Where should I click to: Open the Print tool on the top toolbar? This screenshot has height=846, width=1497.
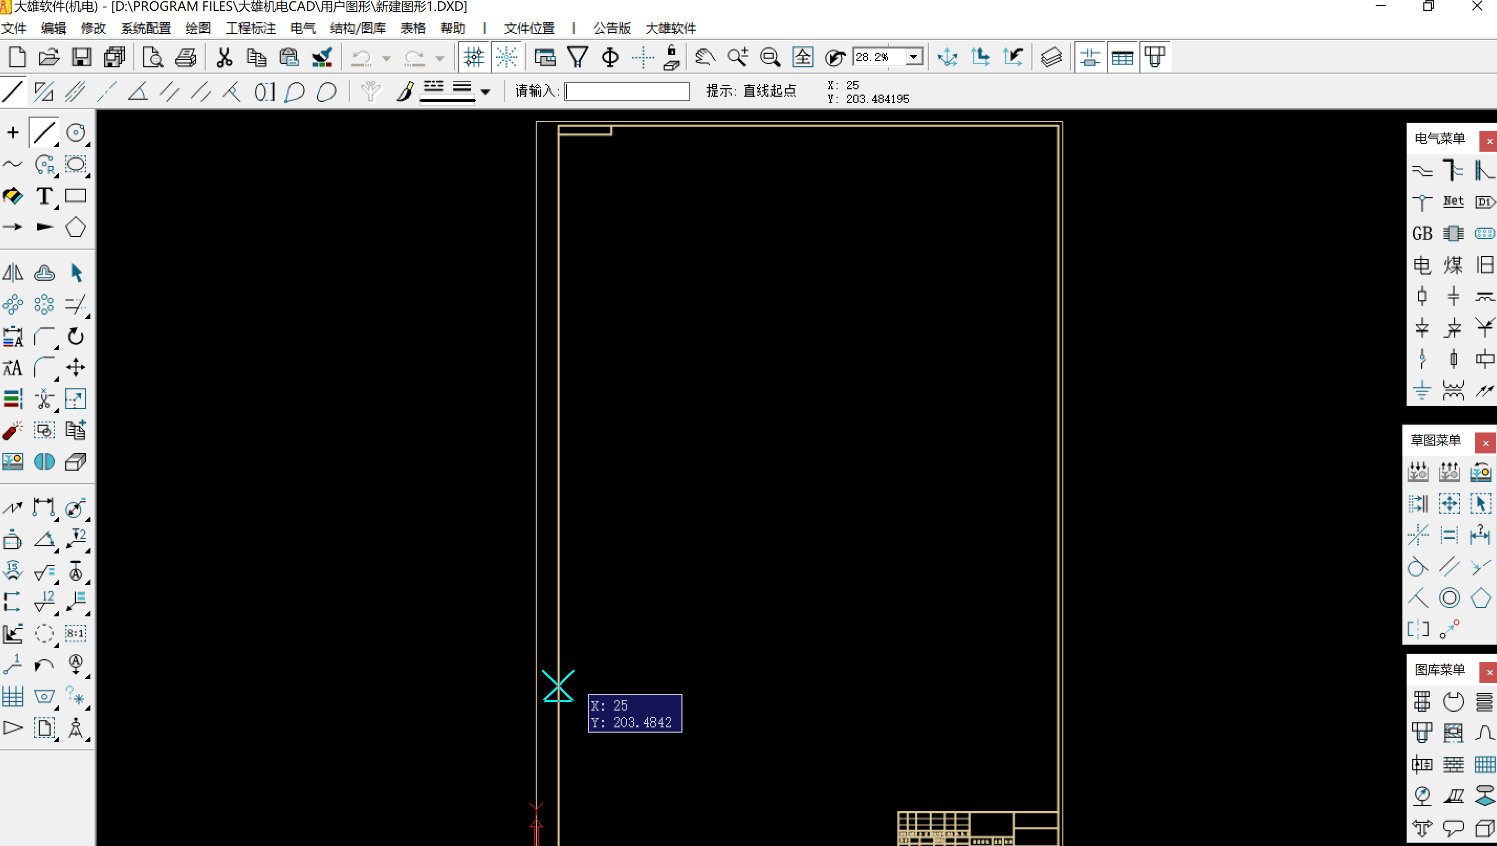[x=186, y=57]
